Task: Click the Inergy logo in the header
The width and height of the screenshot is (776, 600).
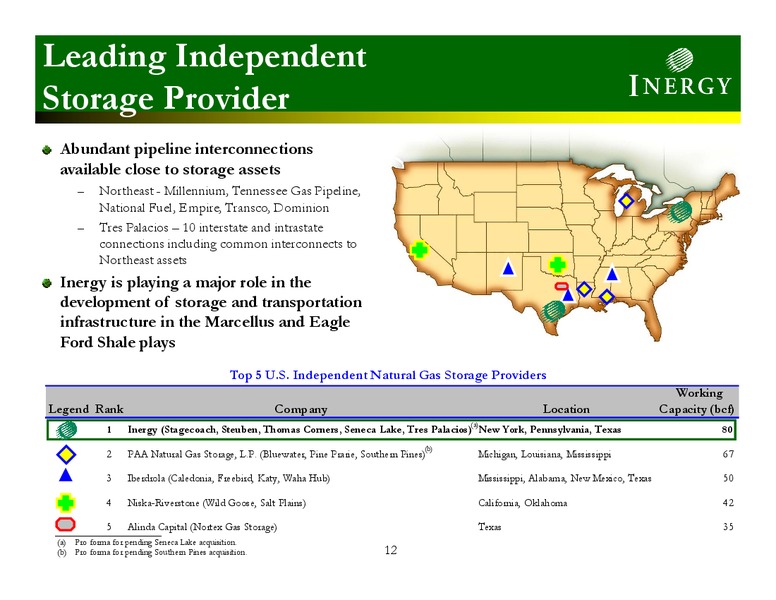Action: click(x=680, y=72)
